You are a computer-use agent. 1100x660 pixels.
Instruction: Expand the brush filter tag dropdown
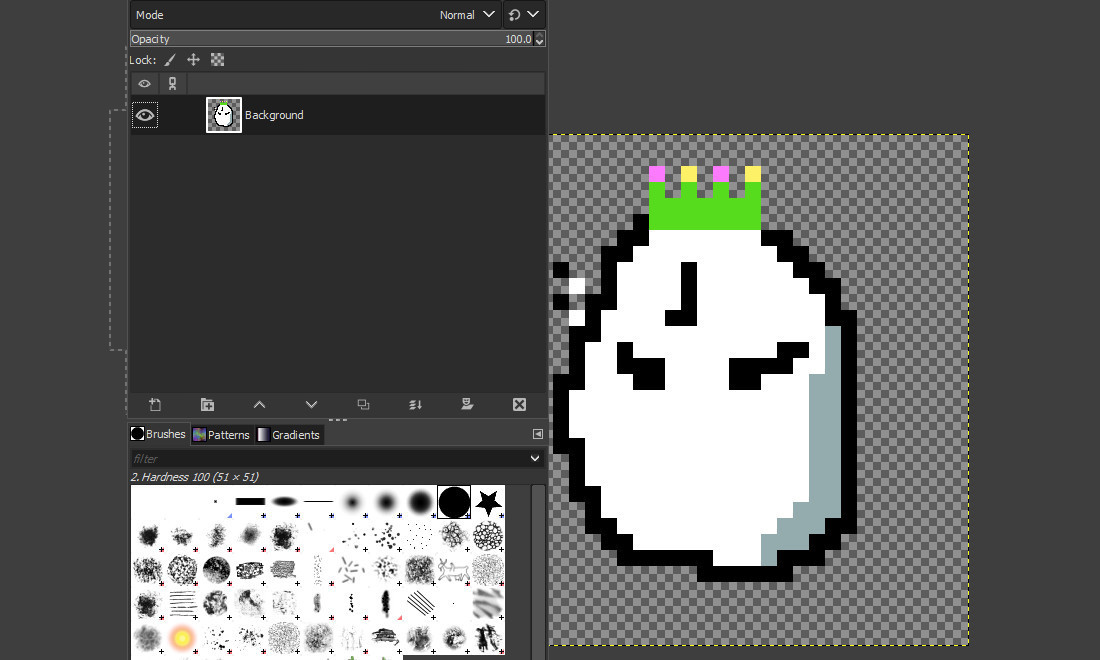click(x=535, y=458)
